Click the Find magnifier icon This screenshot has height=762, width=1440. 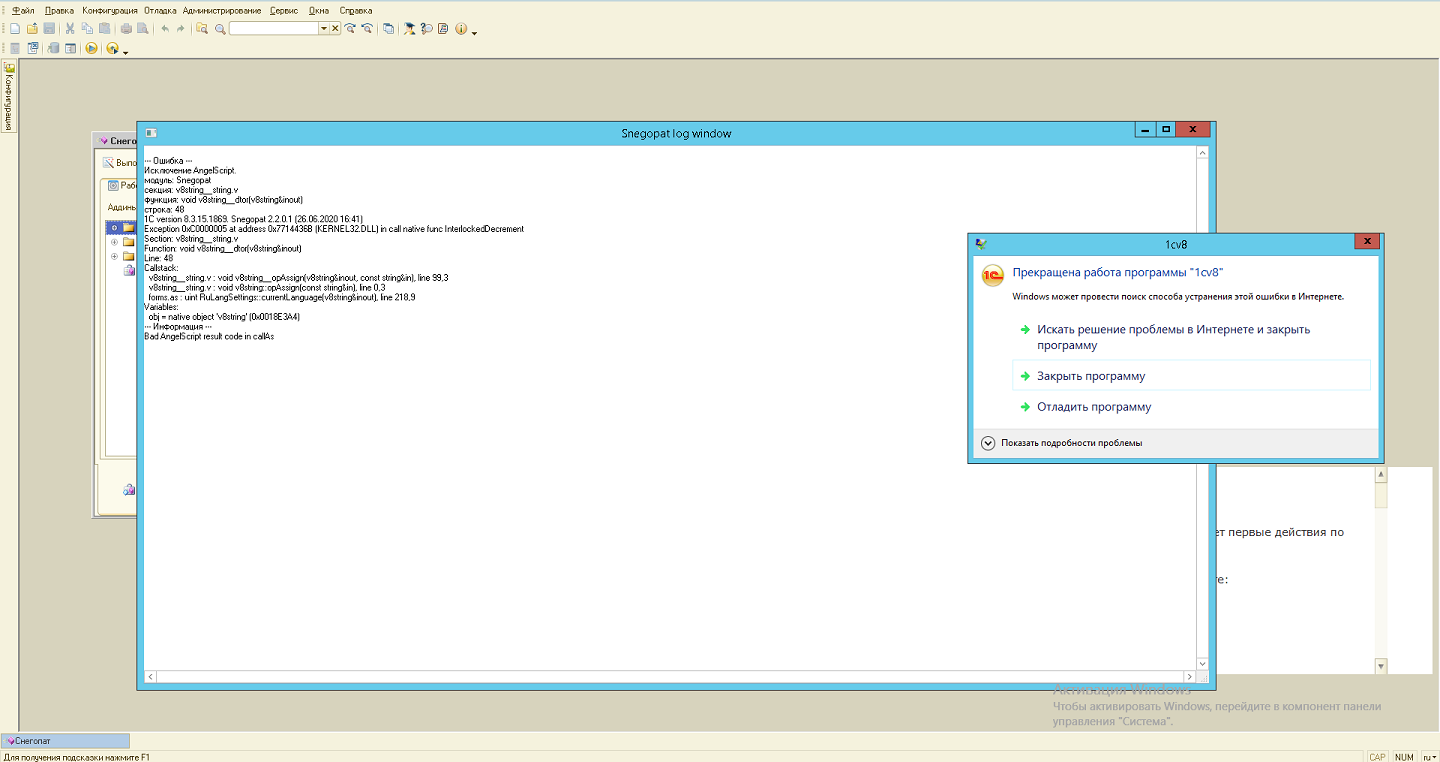[x=220, y=29]
